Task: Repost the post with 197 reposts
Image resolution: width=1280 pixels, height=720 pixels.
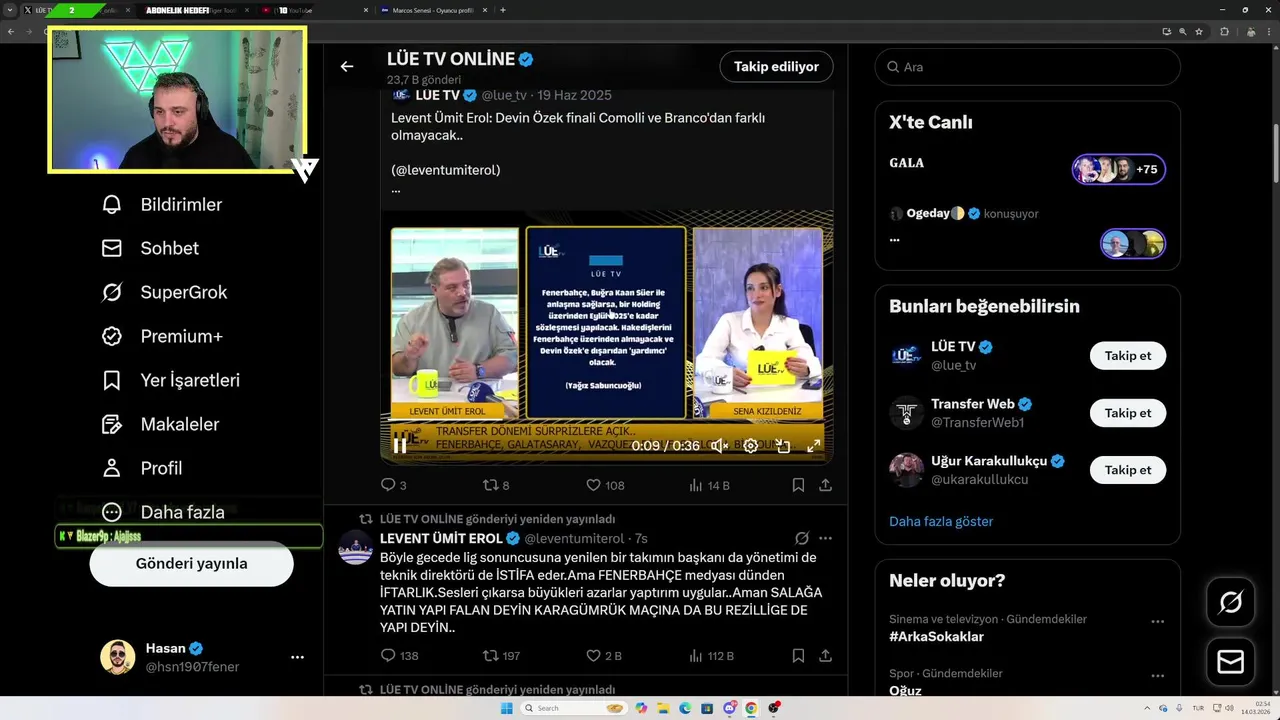Action: point(501,657)
